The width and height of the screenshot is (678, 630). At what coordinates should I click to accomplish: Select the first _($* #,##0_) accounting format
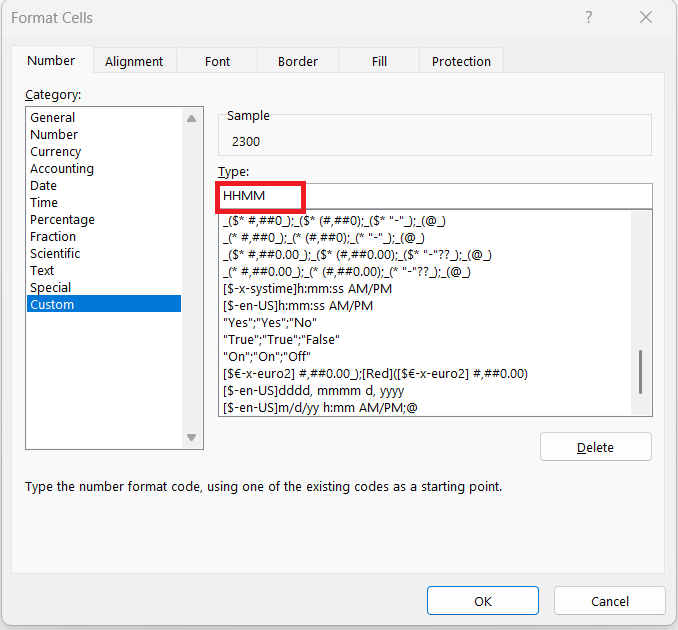[x=425, y=221]
